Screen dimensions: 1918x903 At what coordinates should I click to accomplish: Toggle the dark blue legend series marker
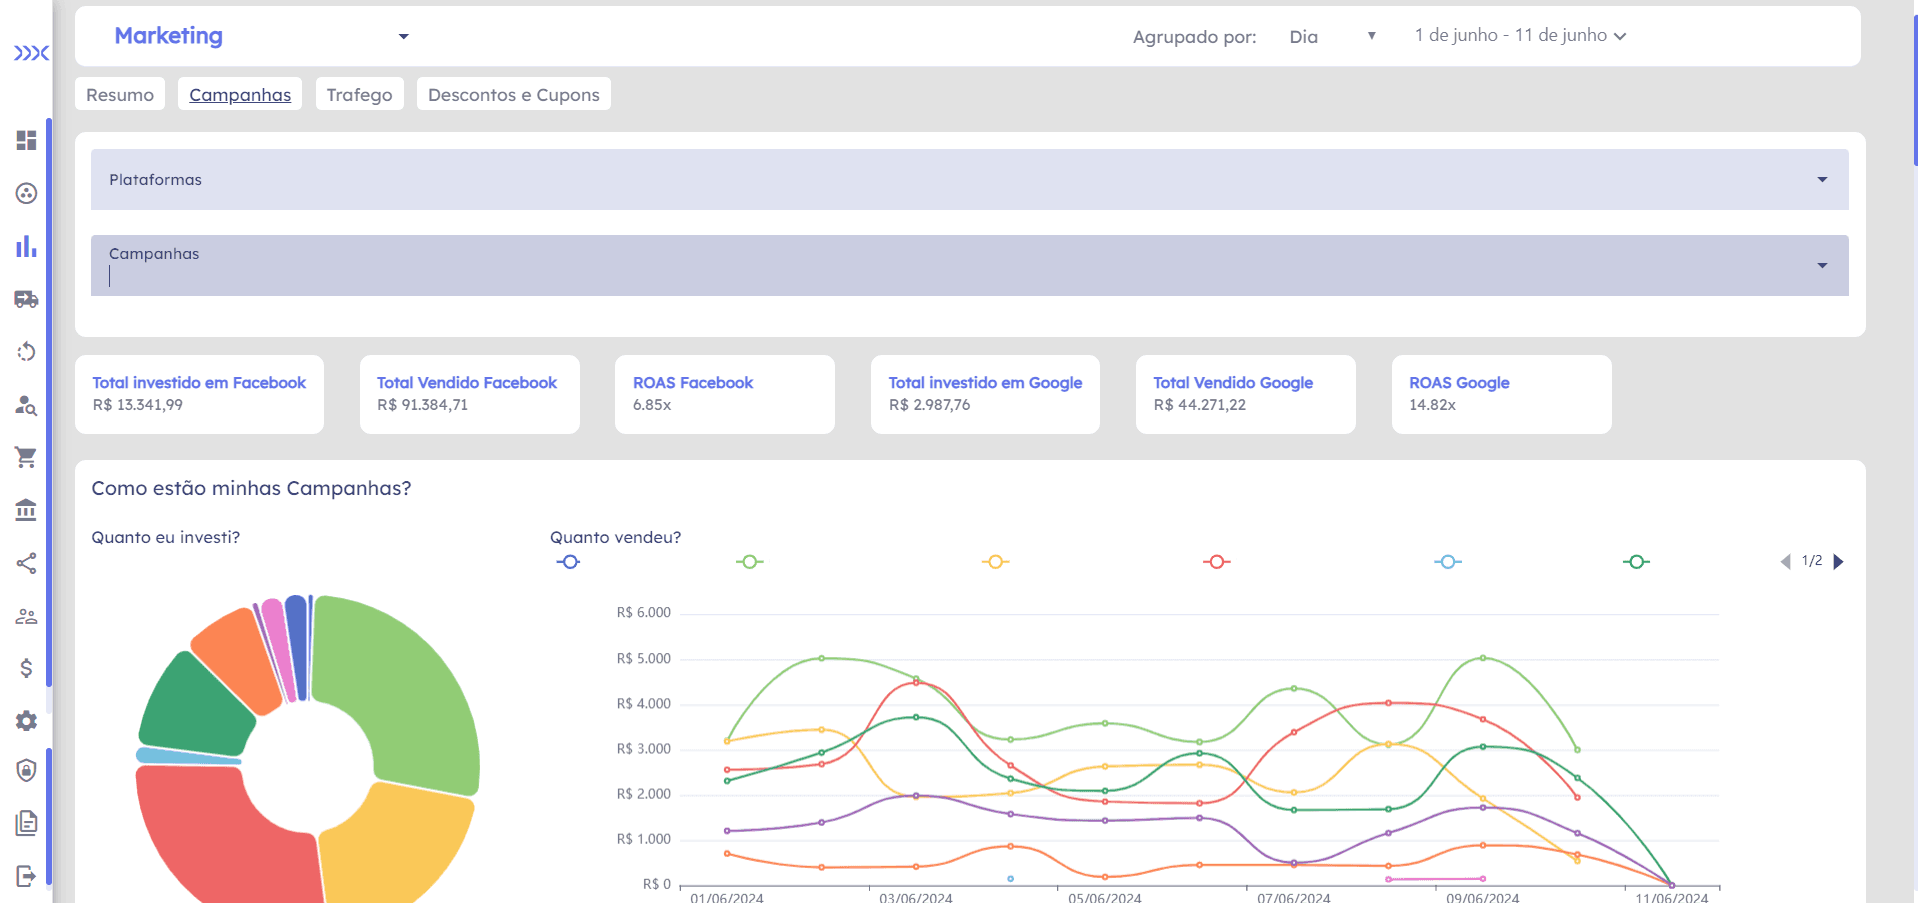coord(569,562)
